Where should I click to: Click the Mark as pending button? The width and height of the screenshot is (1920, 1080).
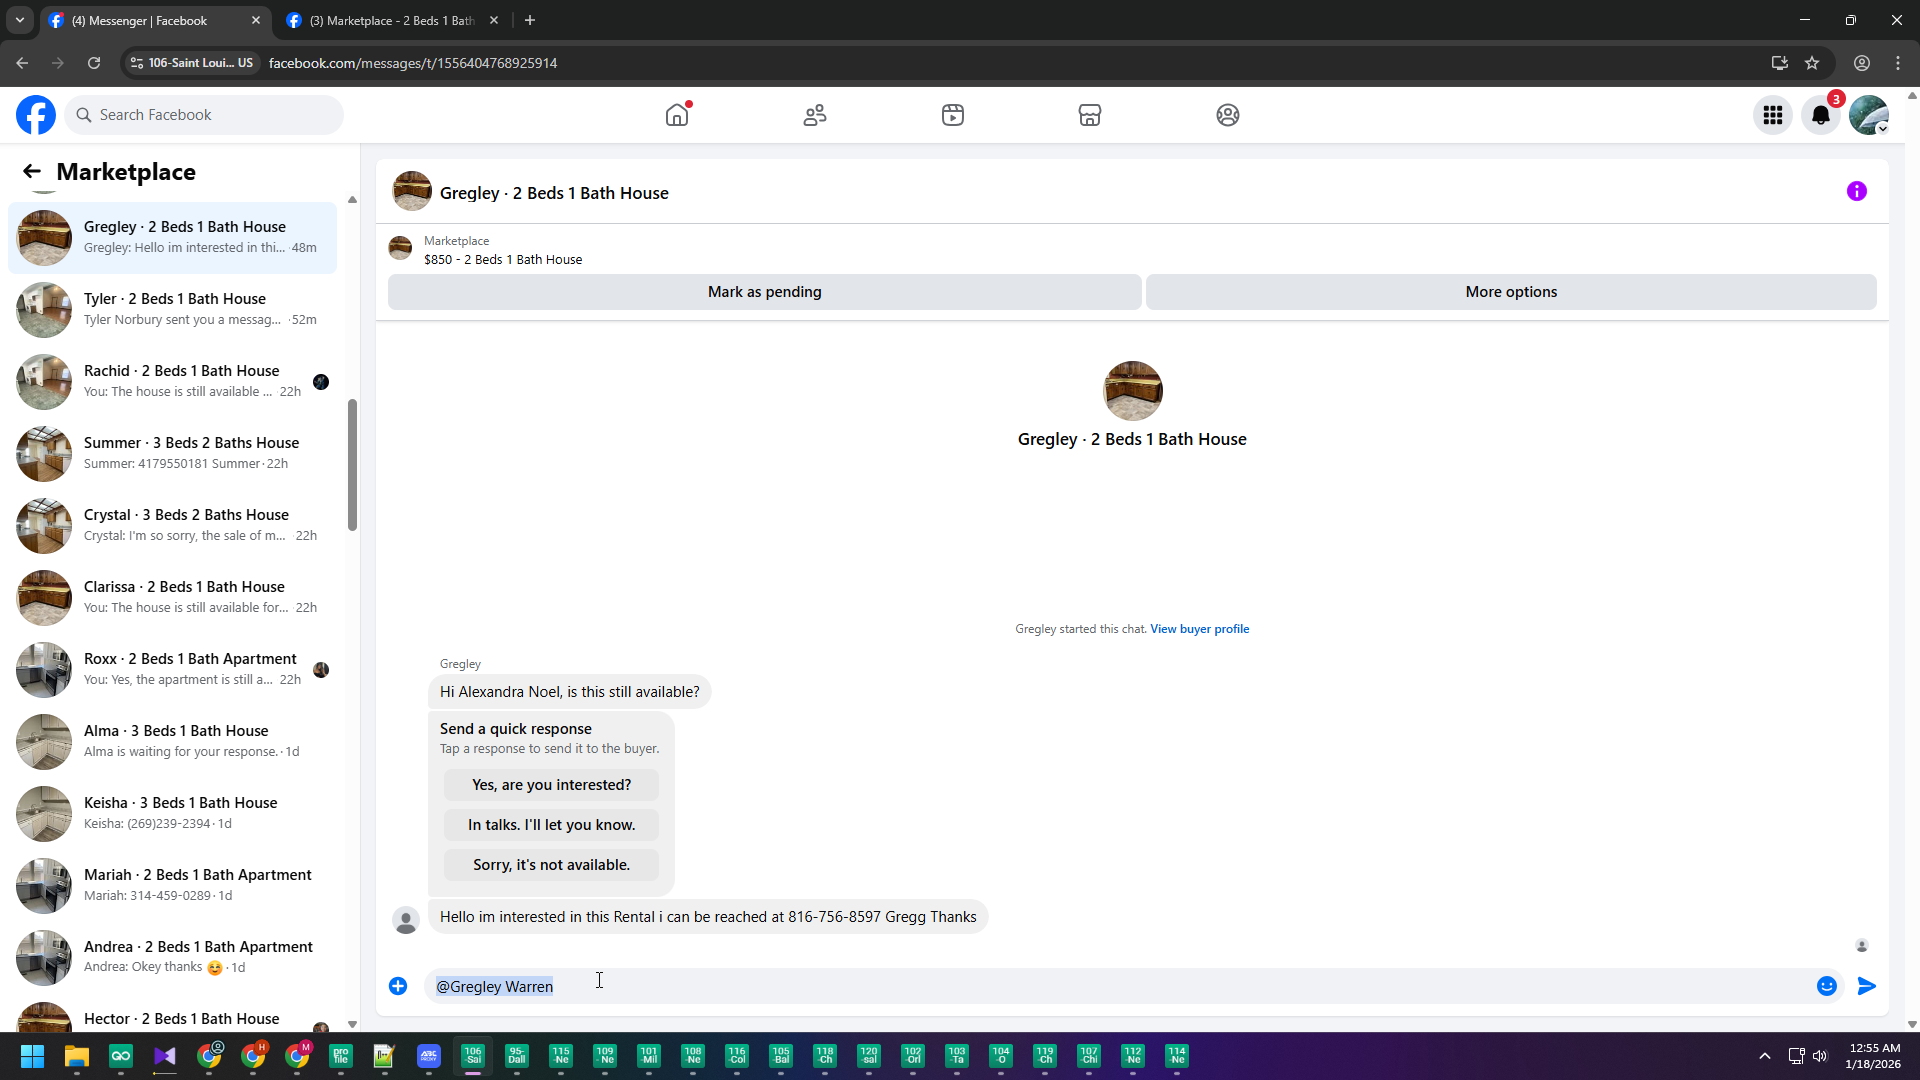pos(764,292)
